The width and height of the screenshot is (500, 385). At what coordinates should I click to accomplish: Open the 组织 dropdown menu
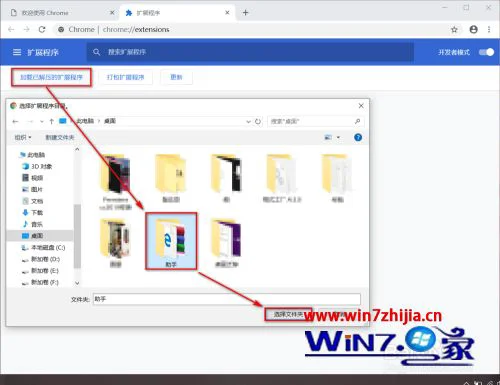pyautogui.click(x=23, y=137)
